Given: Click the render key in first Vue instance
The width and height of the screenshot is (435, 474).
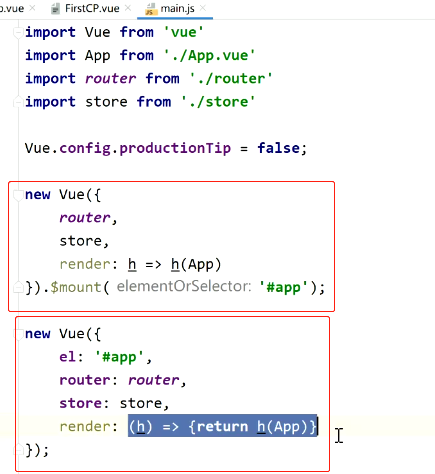Looking at the screenshot, I should coord(84,264).
